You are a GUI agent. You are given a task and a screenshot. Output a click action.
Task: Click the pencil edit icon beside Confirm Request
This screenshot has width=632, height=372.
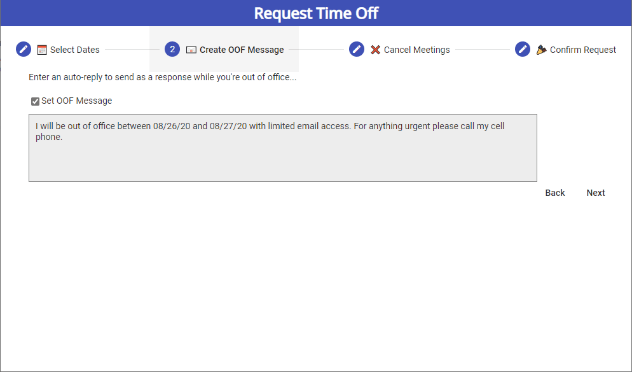(x=522, y=49)
